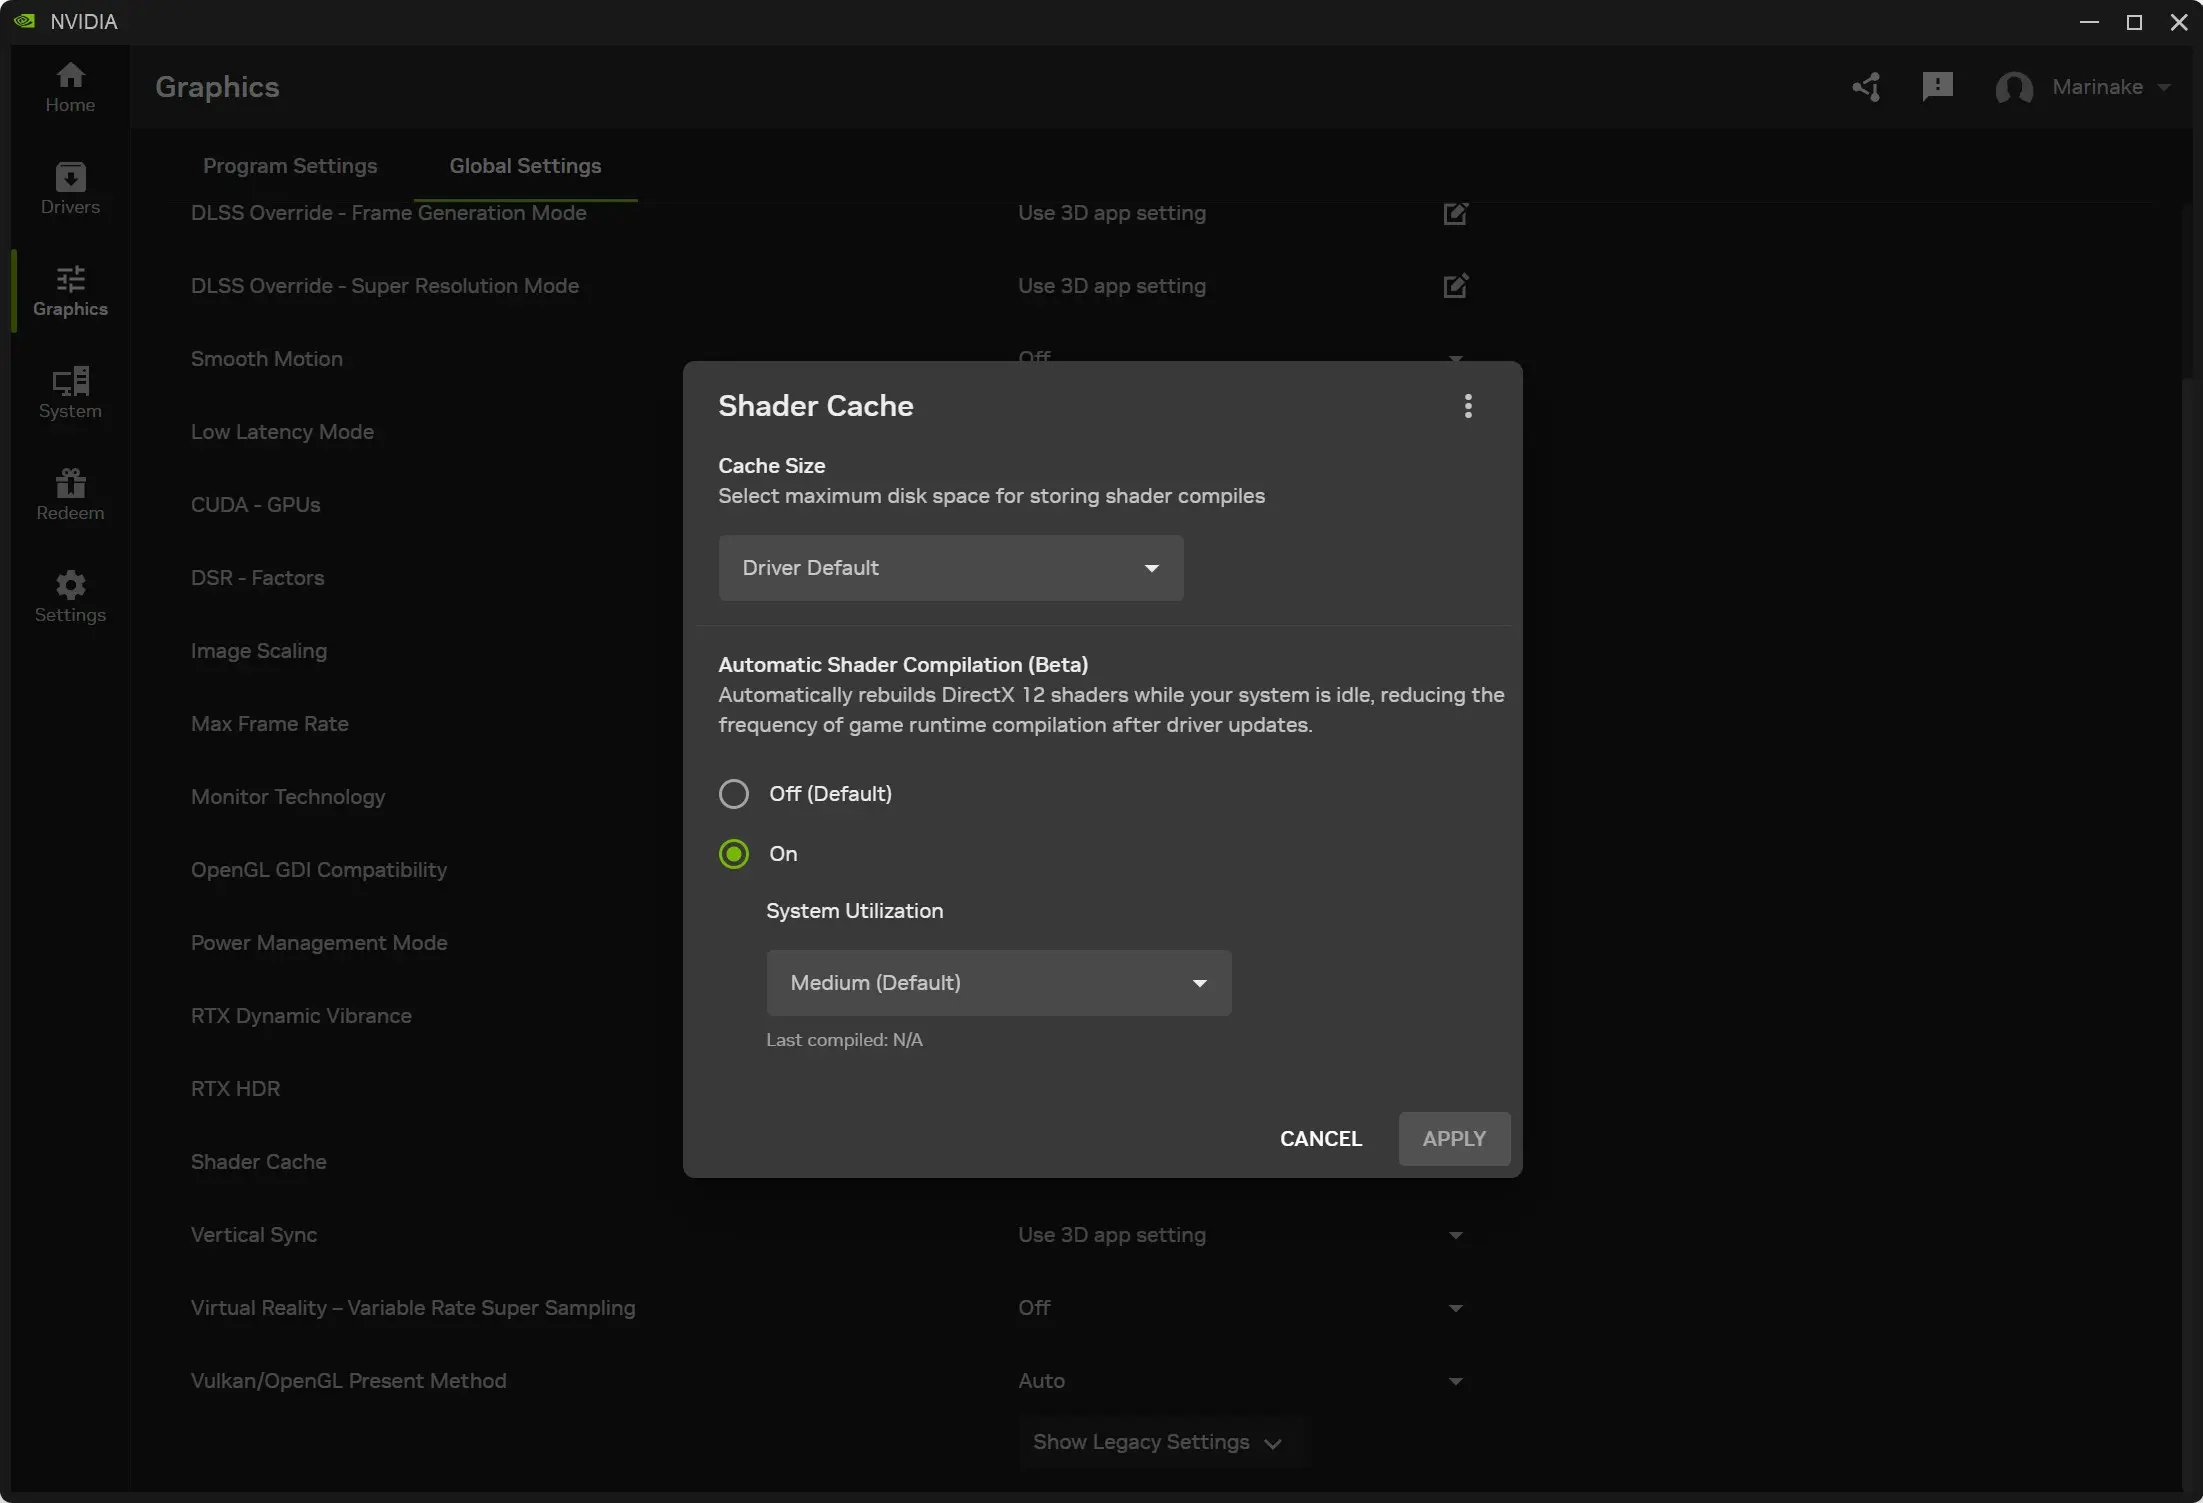Open the Cache Size Driver Default dropdown
The height and width of the screenshot is (1503, 2203).
click(x=950, y=568)
